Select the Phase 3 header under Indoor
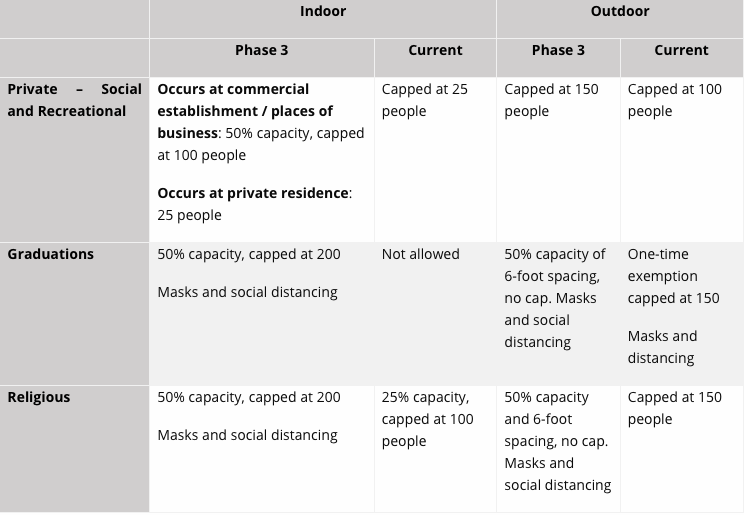This screenshot has height=515, width=744. coord(262,50)
